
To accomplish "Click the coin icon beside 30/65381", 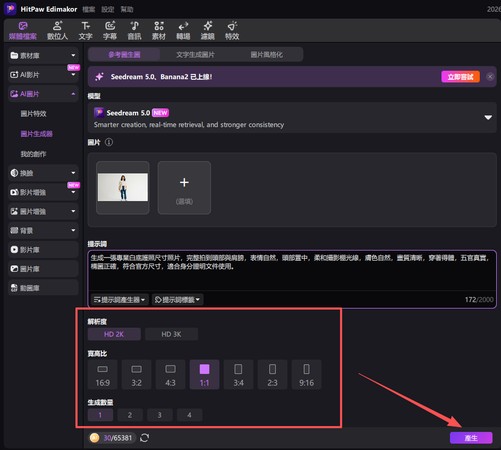I will (94, 438).
